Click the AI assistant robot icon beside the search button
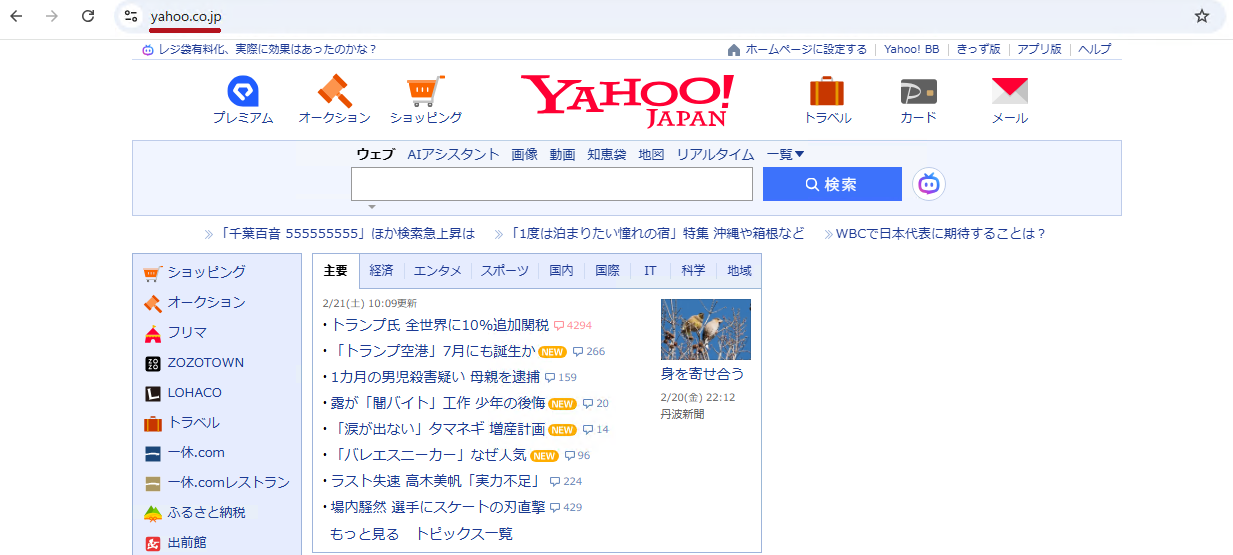1233x555 pixels. (x=929, y=184)
